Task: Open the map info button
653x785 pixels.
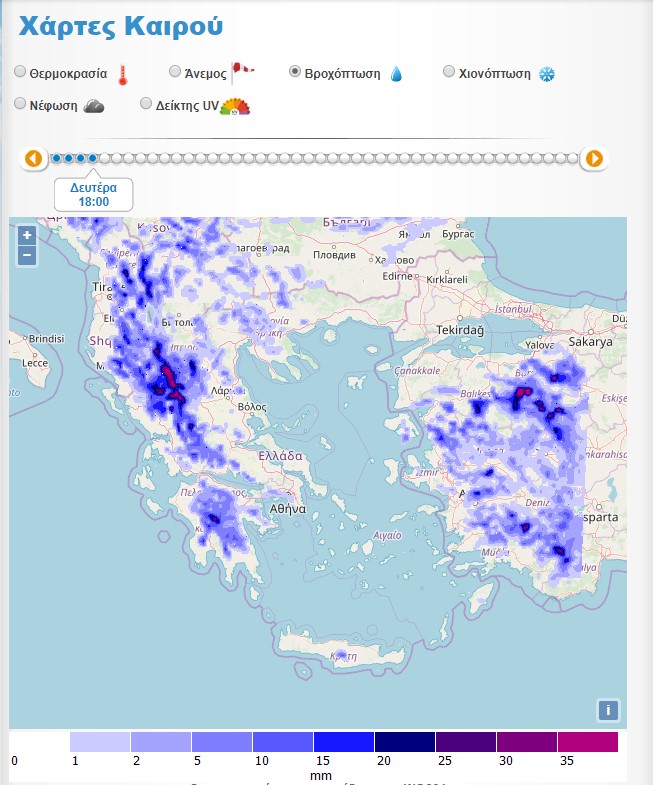Action: [x=608, y=710]
